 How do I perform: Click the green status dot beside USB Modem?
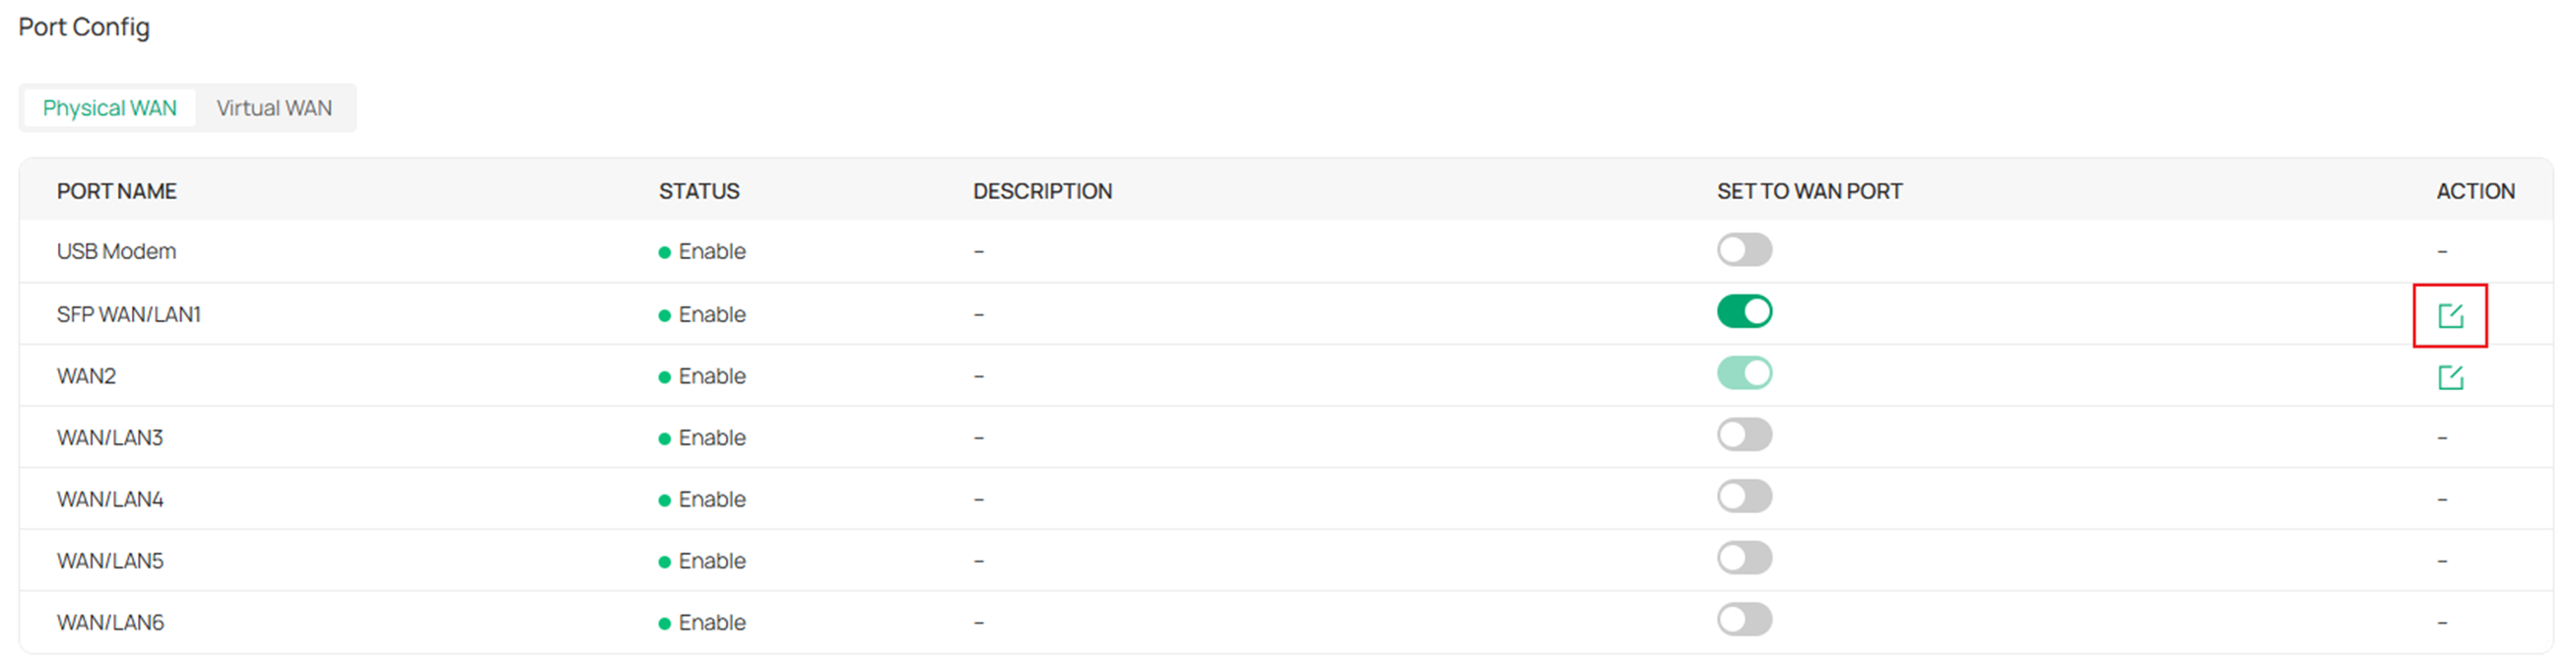point(664,251)
